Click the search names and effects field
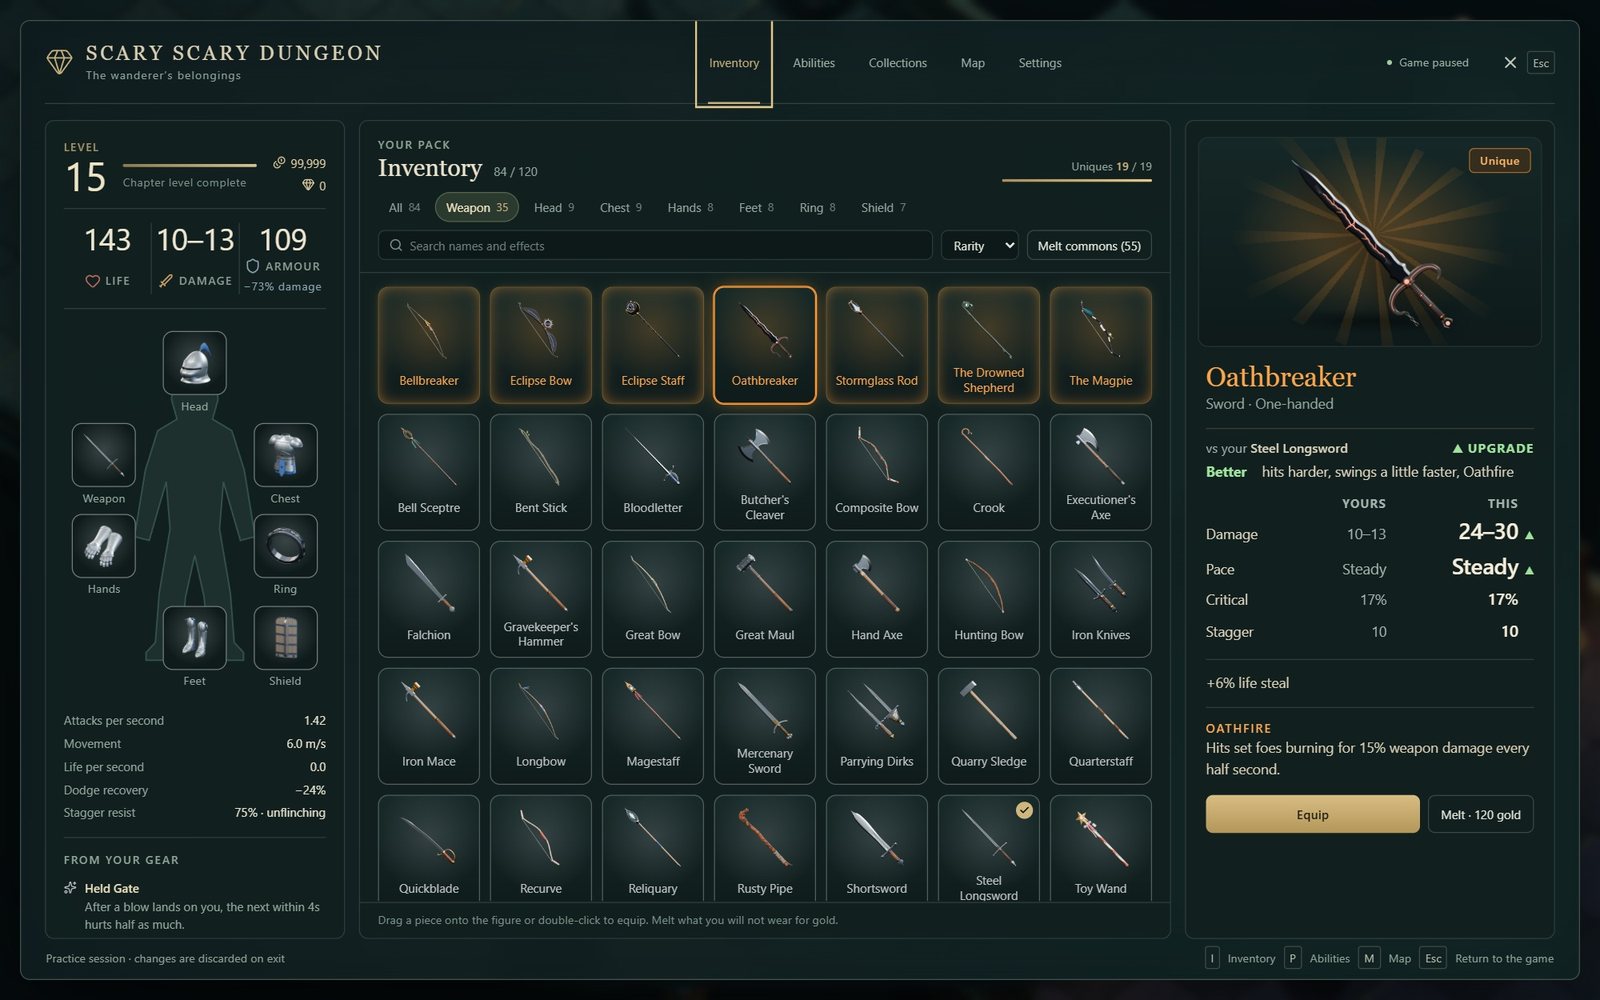 (655, 246)
